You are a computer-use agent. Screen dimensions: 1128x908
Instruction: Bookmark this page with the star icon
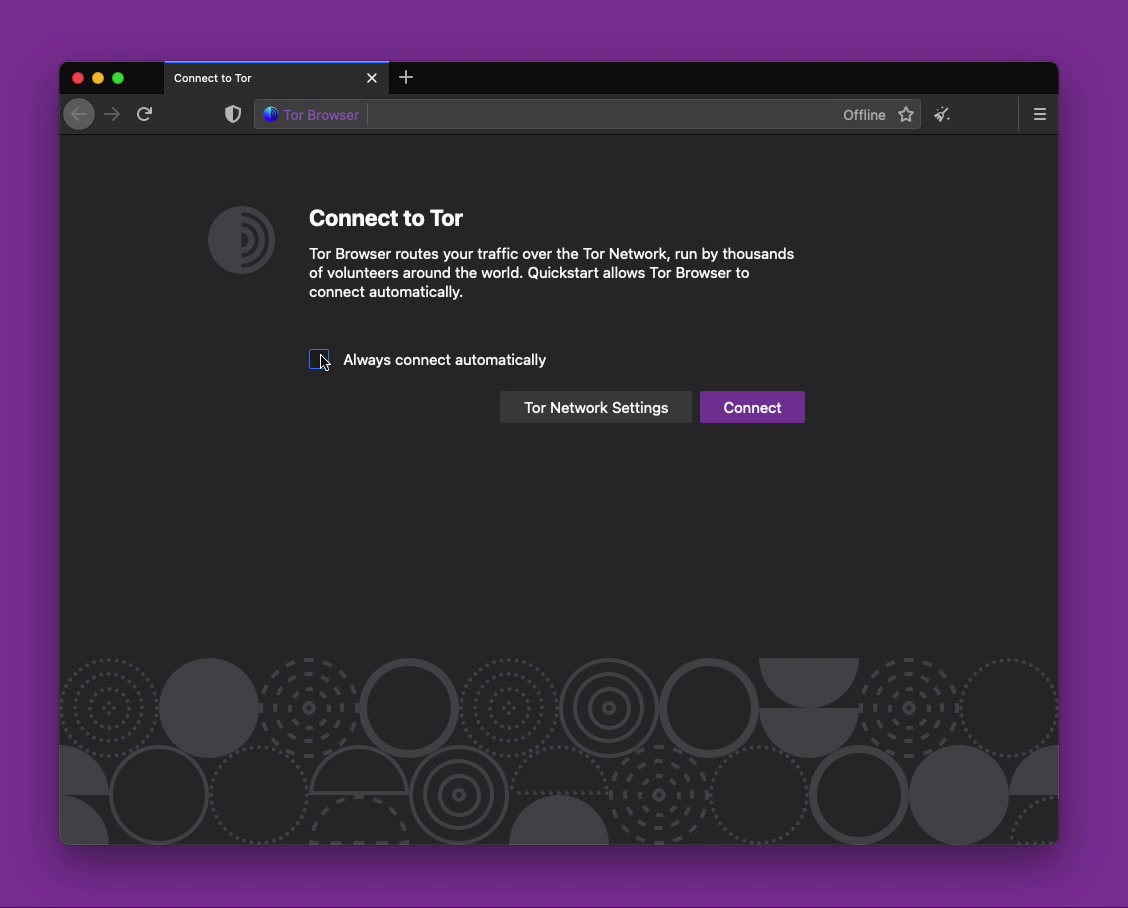pos(906,114)
